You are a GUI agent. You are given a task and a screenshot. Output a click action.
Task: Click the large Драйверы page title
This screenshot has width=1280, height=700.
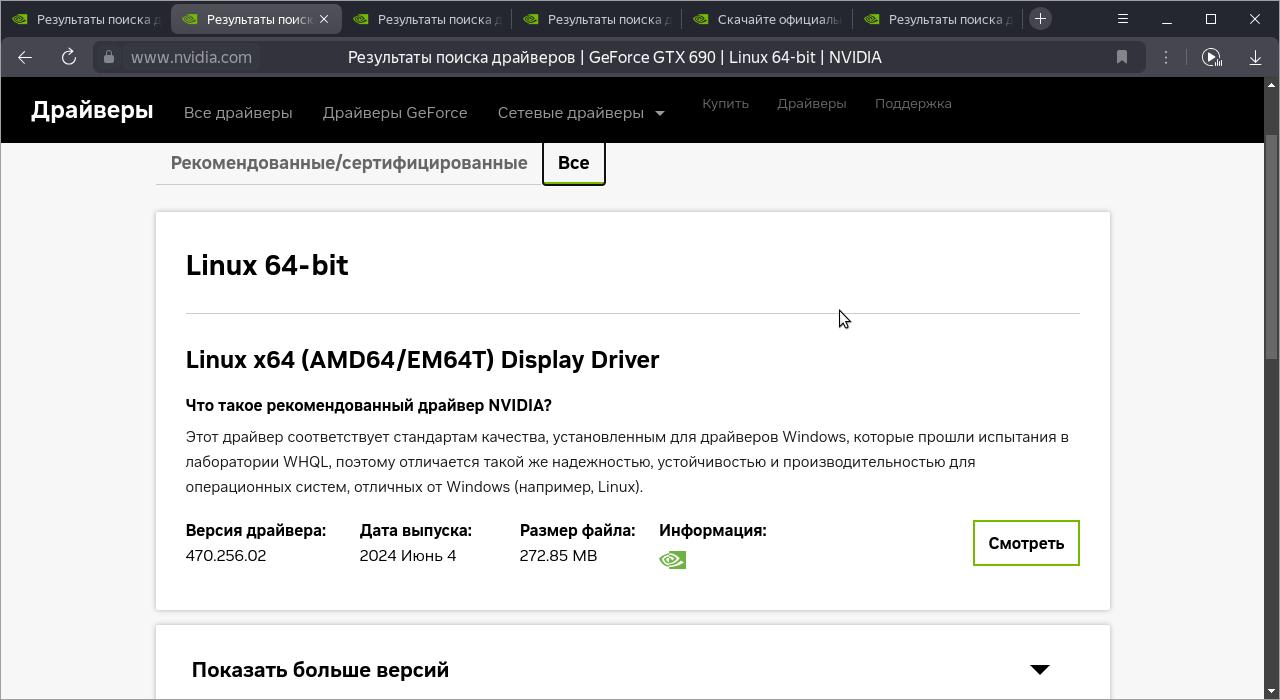(x=92, y=110)
